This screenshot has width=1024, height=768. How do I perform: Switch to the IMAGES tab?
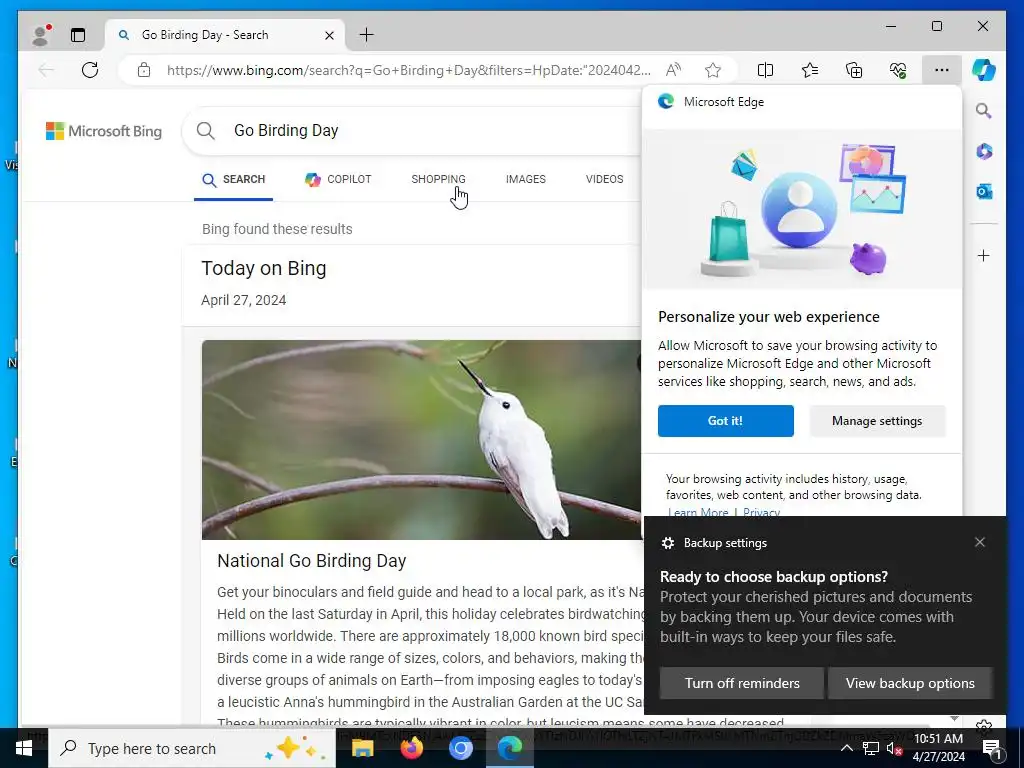coord(526,180)
